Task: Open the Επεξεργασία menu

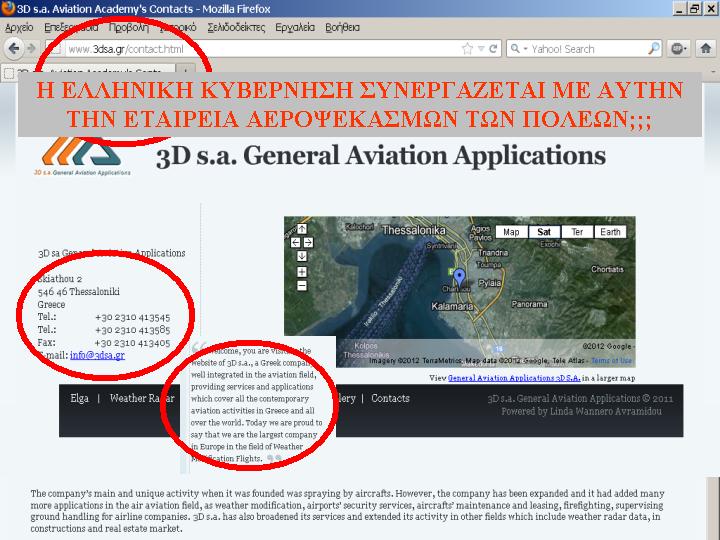Action: coord(71,28)
